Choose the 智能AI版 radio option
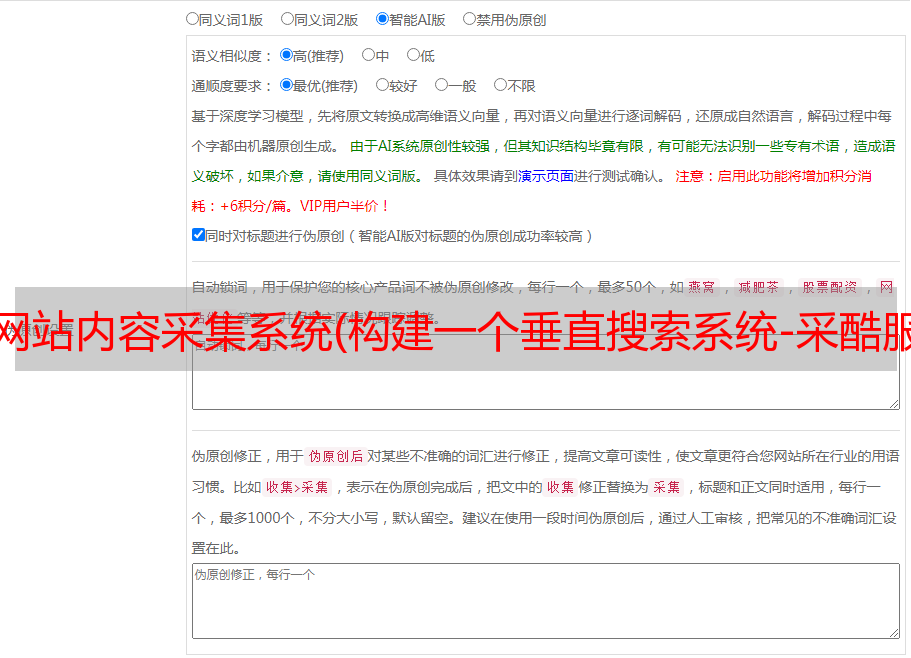Image resolution: width=911 pixels, height=658 pixels. click(382, 19)
